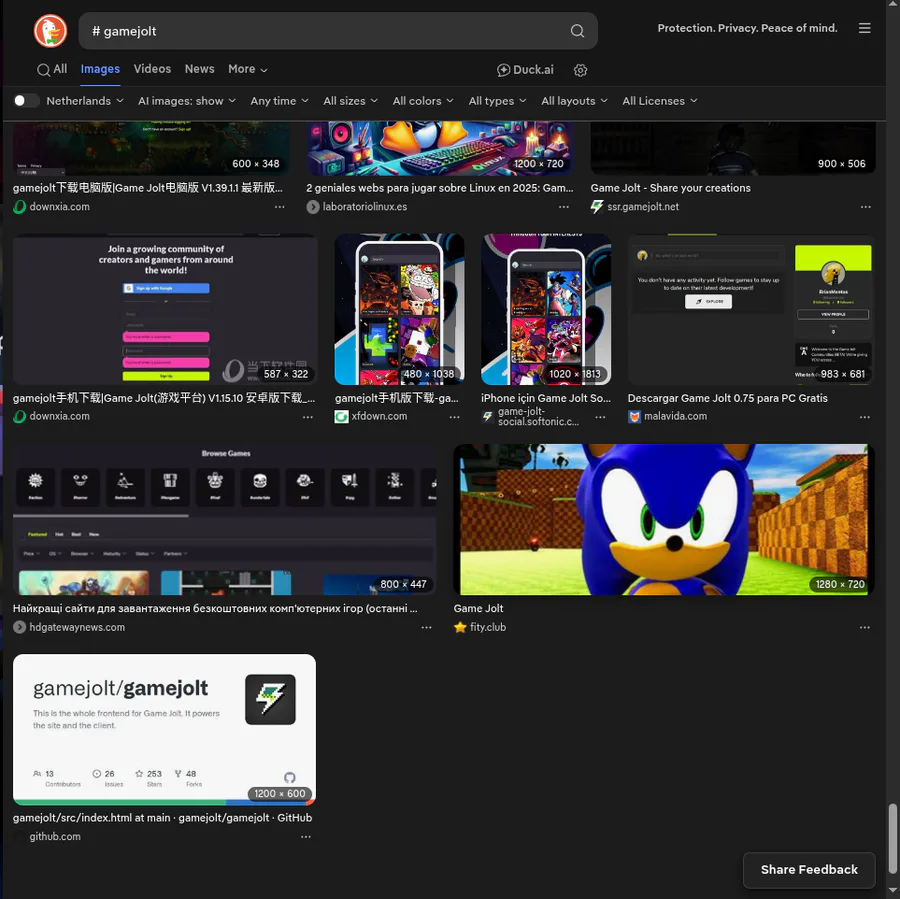
Task: Select the Images tab
Action: (x=100, y=69)
